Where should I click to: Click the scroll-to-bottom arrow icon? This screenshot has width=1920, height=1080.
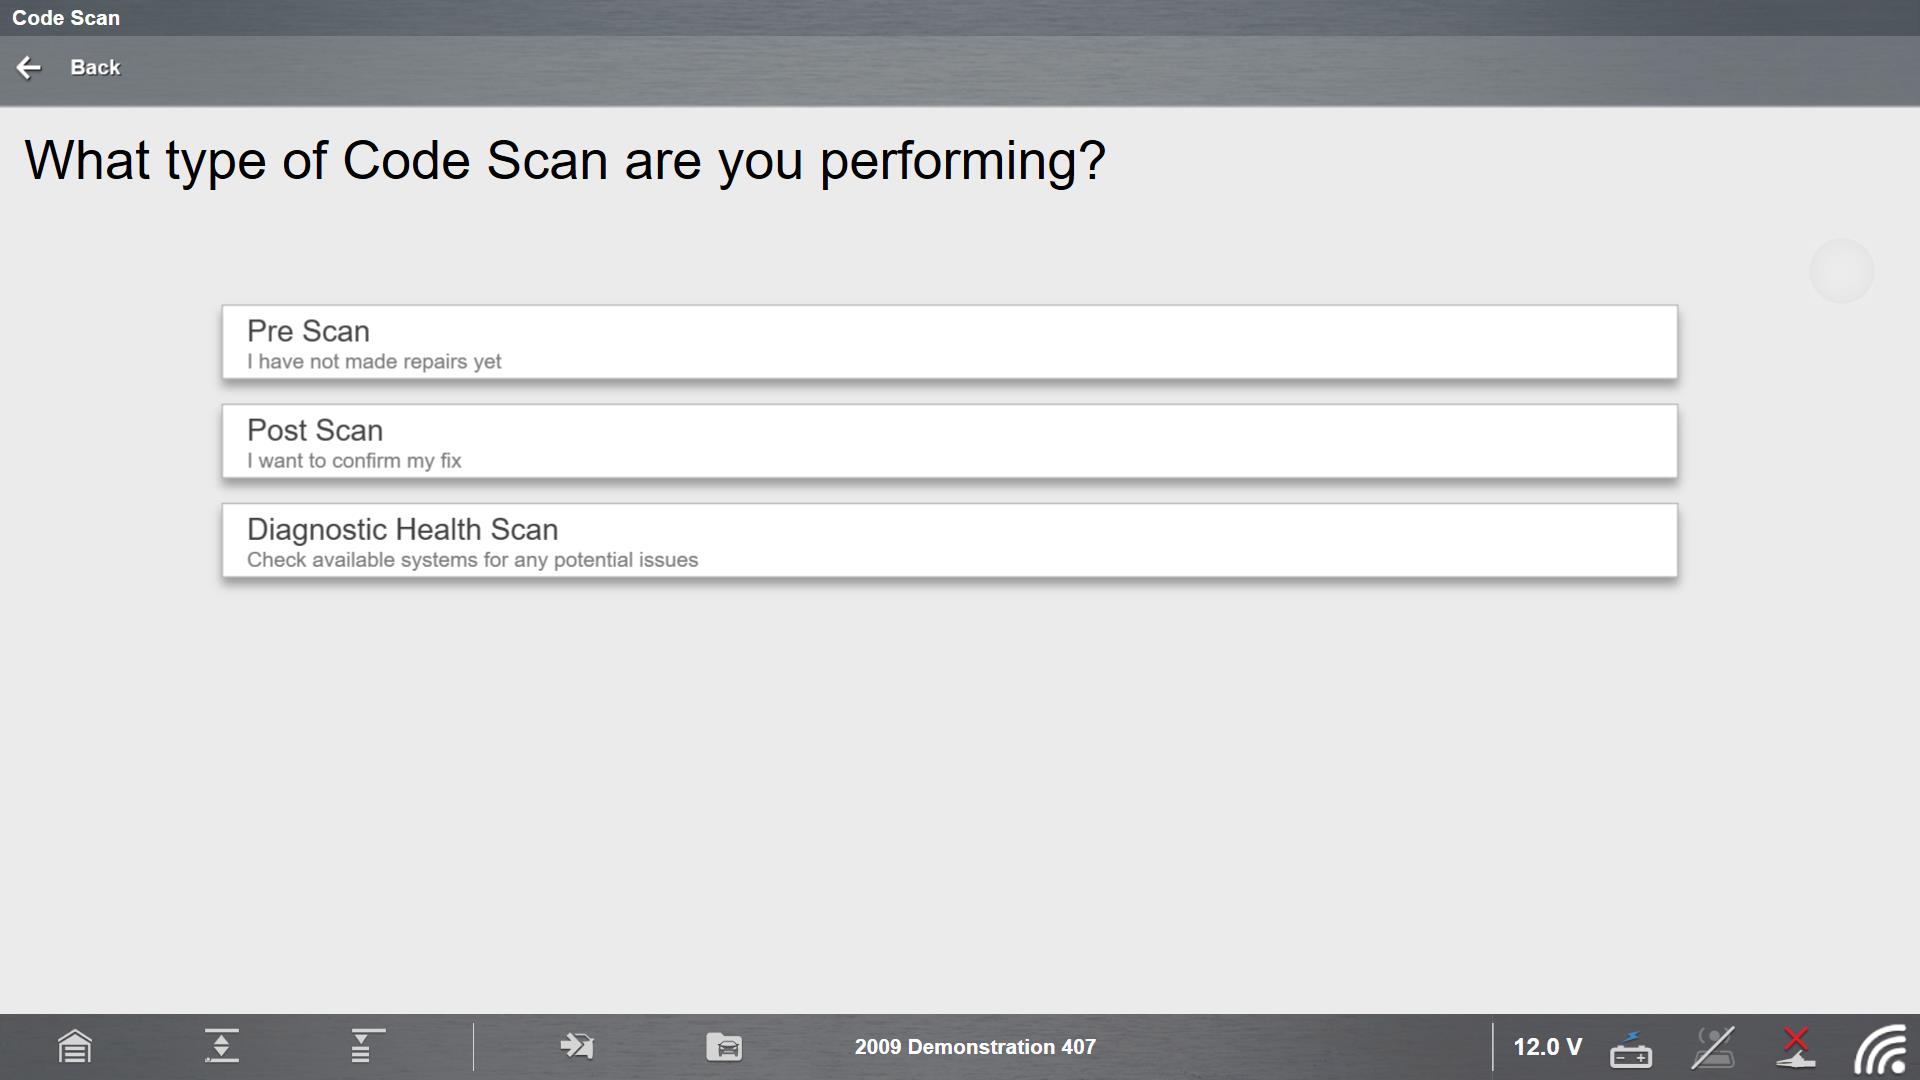coord(221,1046)
